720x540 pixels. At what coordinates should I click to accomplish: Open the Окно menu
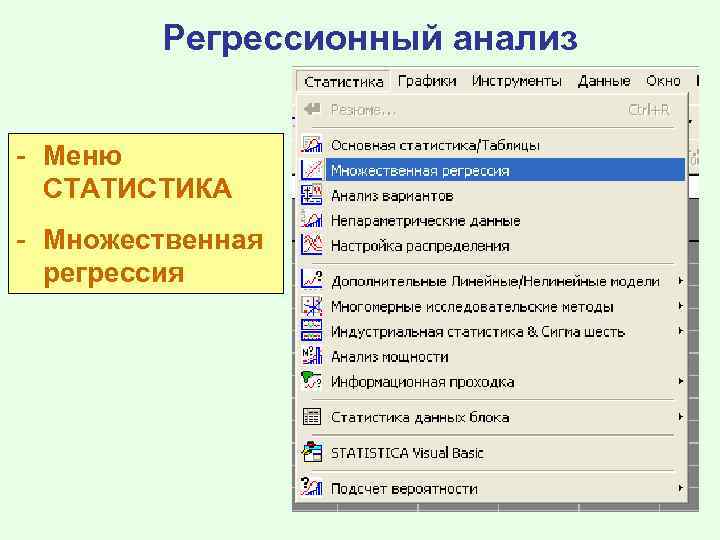(663, 81)
